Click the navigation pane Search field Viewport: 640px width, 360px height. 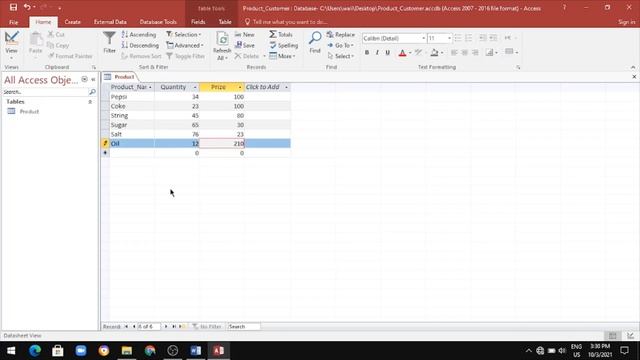[x=46, y=92]
